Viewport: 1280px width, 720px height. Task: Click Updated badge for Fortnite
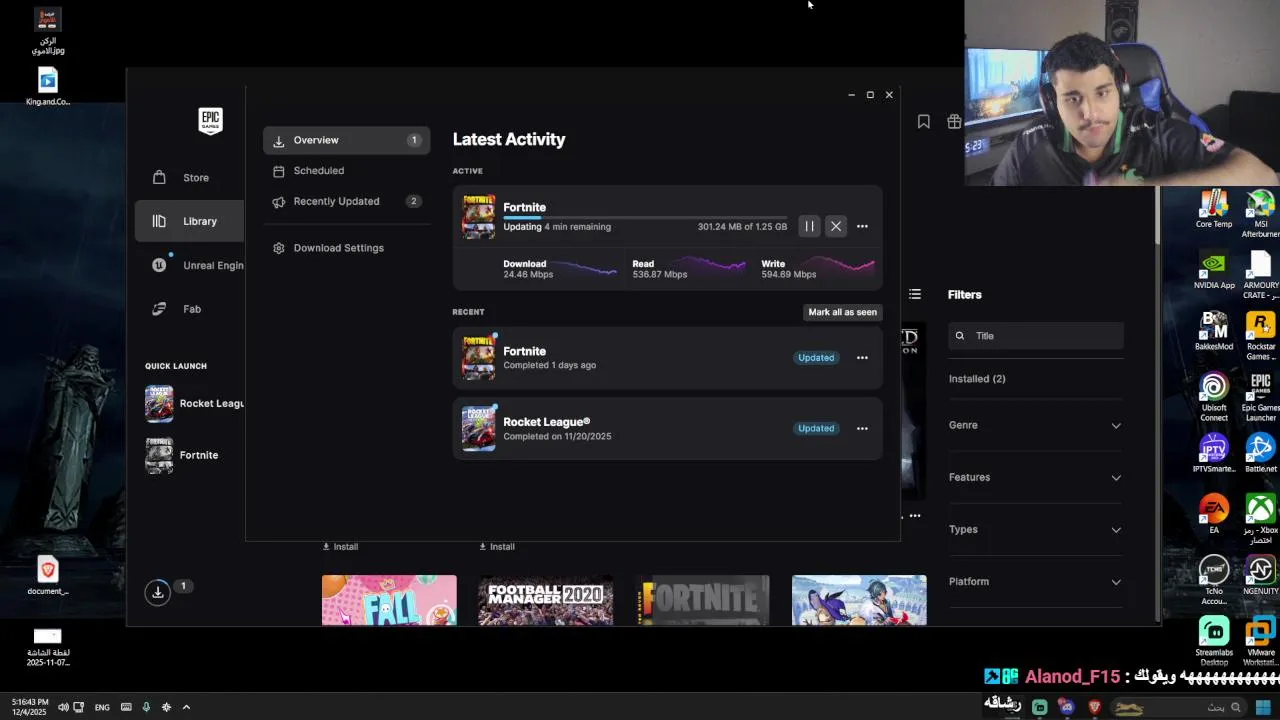816,358
